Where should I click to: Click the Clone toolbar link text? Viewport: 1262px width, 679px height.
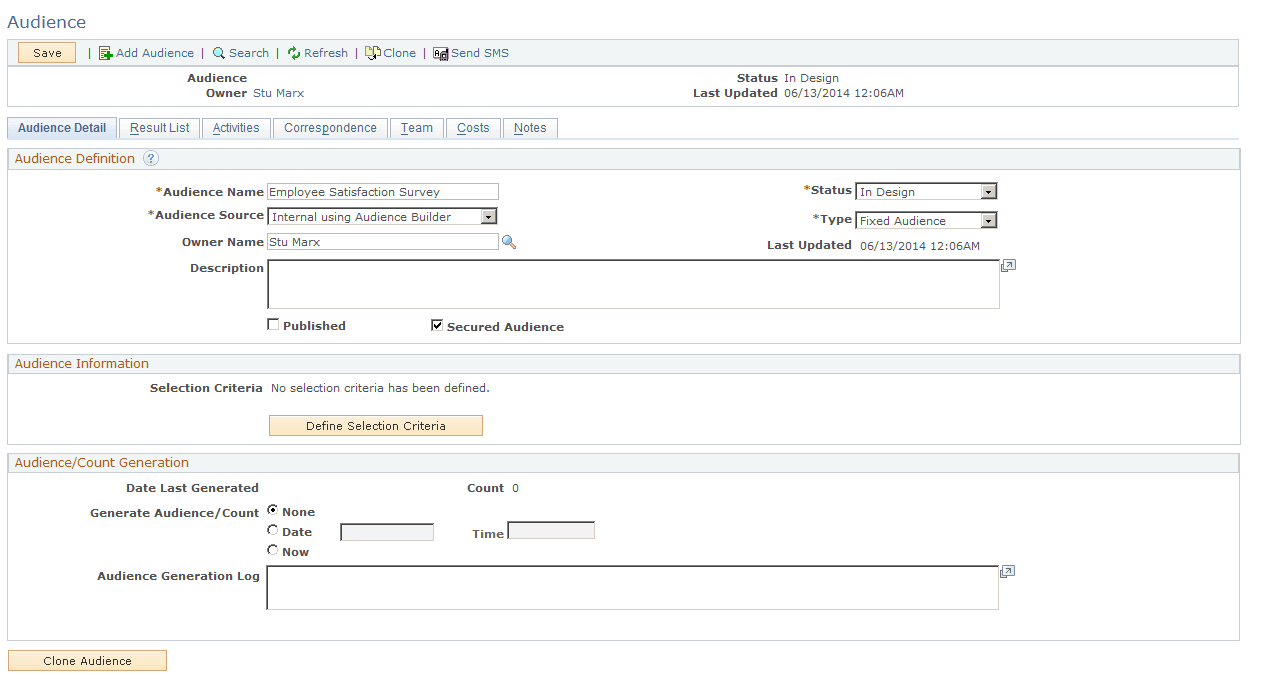pyautogui.click(x=400, y=53)
